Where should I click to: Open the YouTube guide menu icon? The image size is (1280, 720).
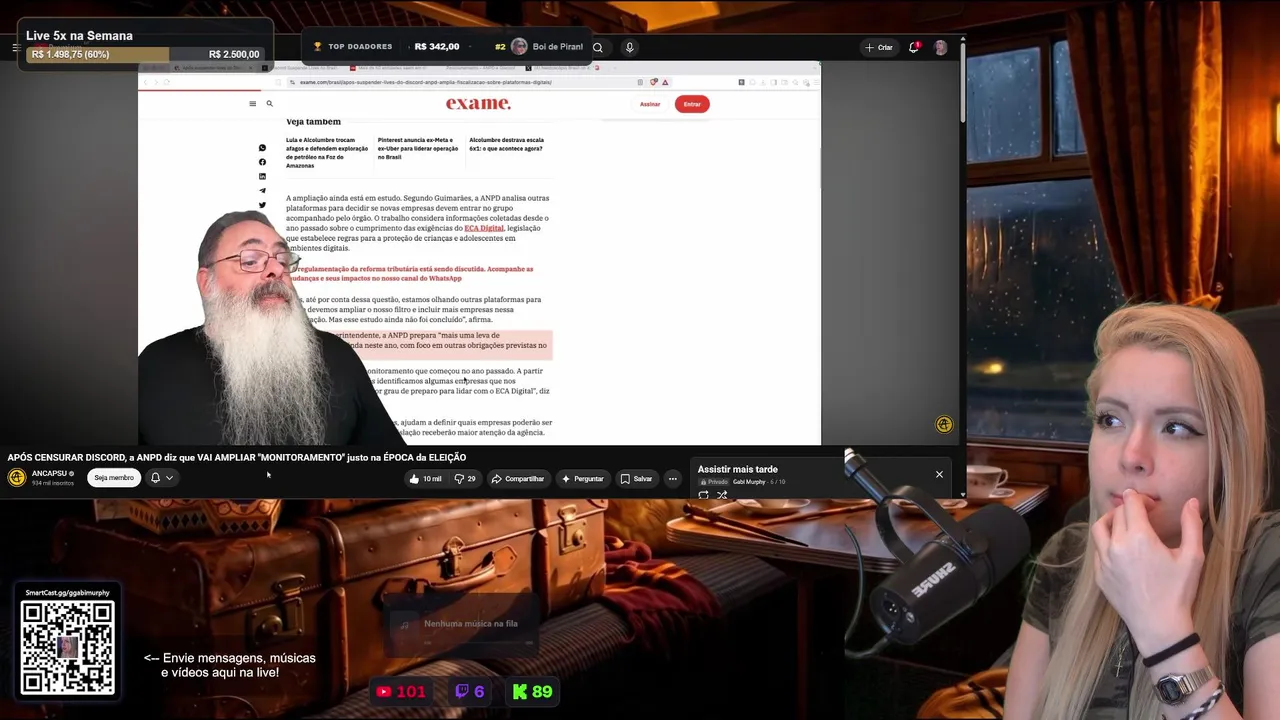coord(16,47)
